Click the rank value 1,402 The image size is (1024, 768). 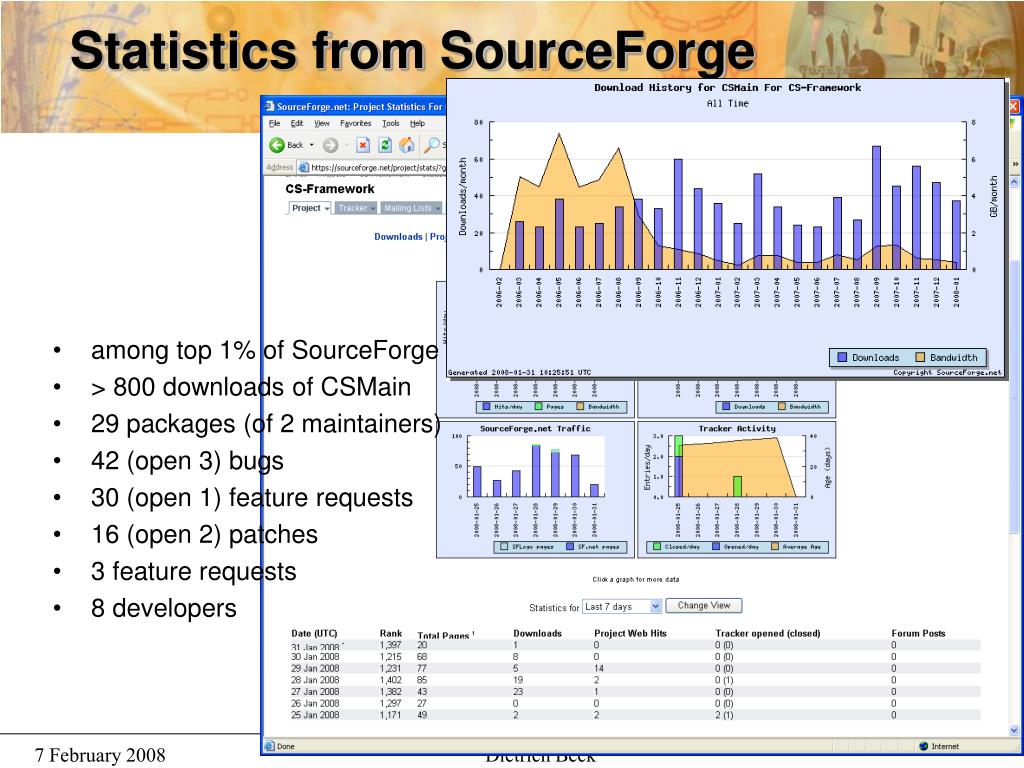391,680
